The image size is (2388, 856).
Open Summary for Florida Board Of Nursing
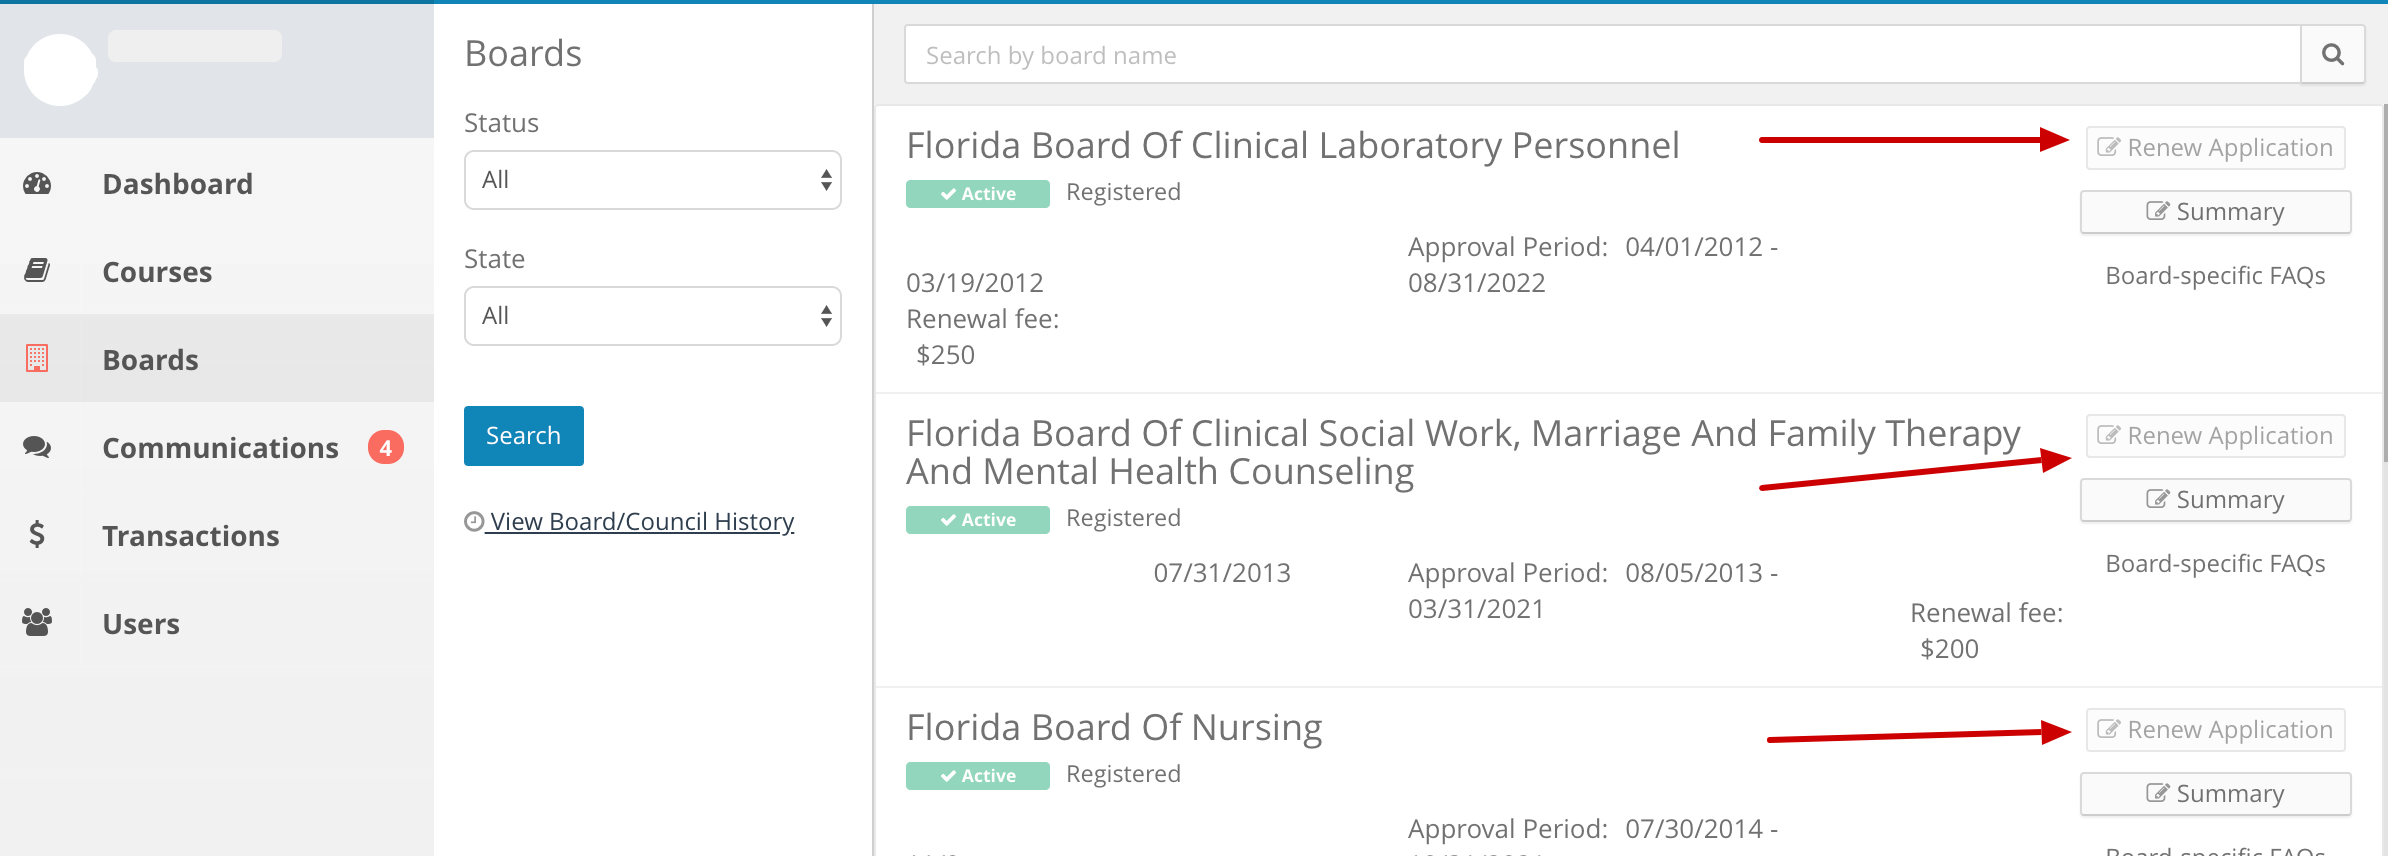point(2215,794)
